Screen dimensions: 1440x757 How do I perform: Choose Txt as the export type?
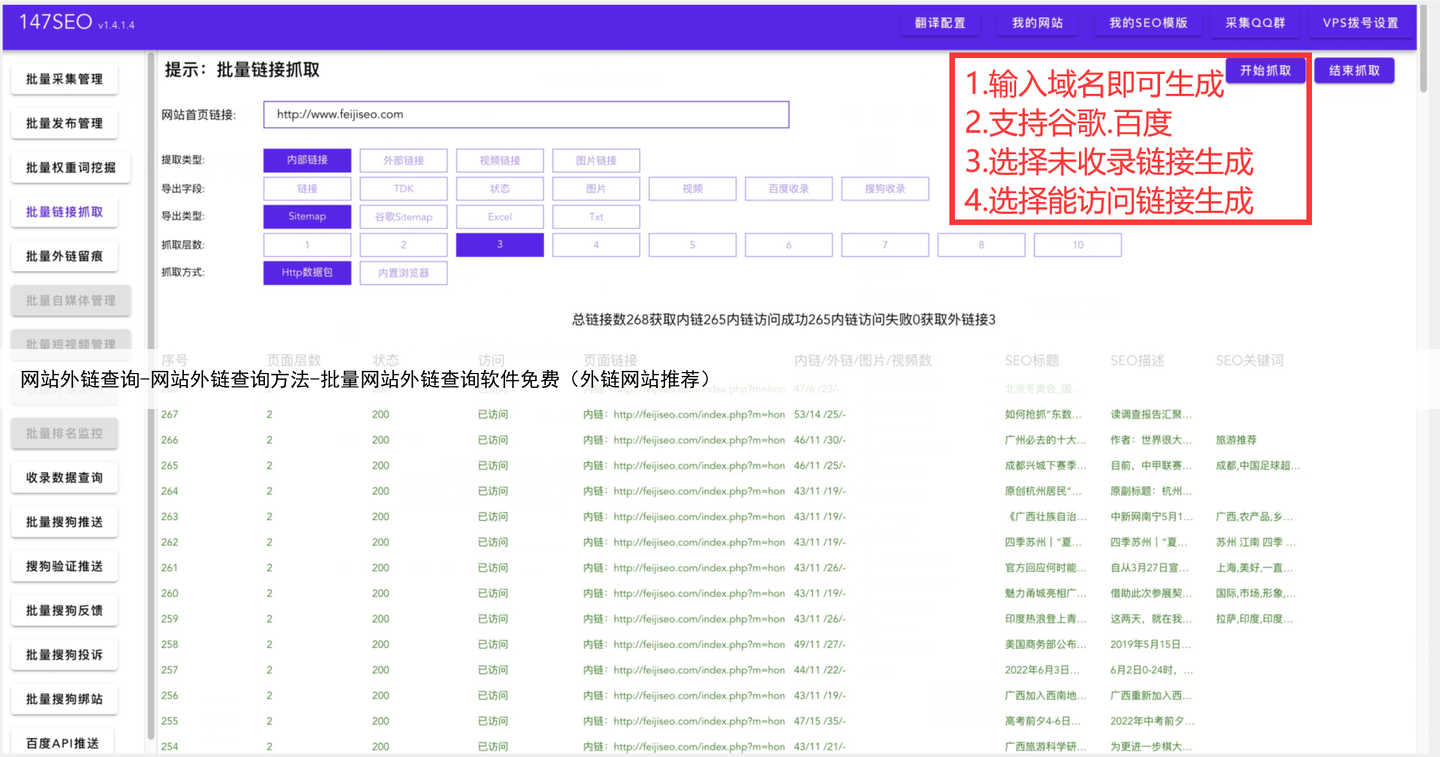(595, 216)
